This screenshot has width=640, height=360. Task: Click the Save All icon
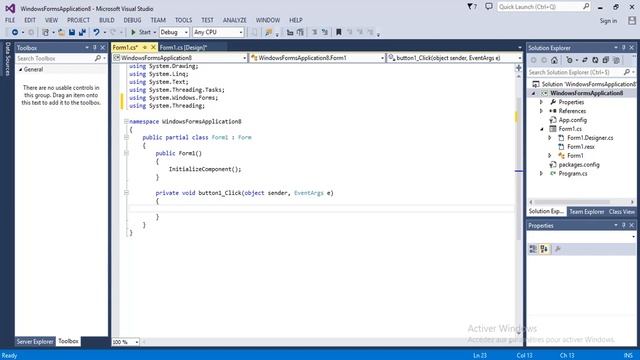click(x=82, y=32)
